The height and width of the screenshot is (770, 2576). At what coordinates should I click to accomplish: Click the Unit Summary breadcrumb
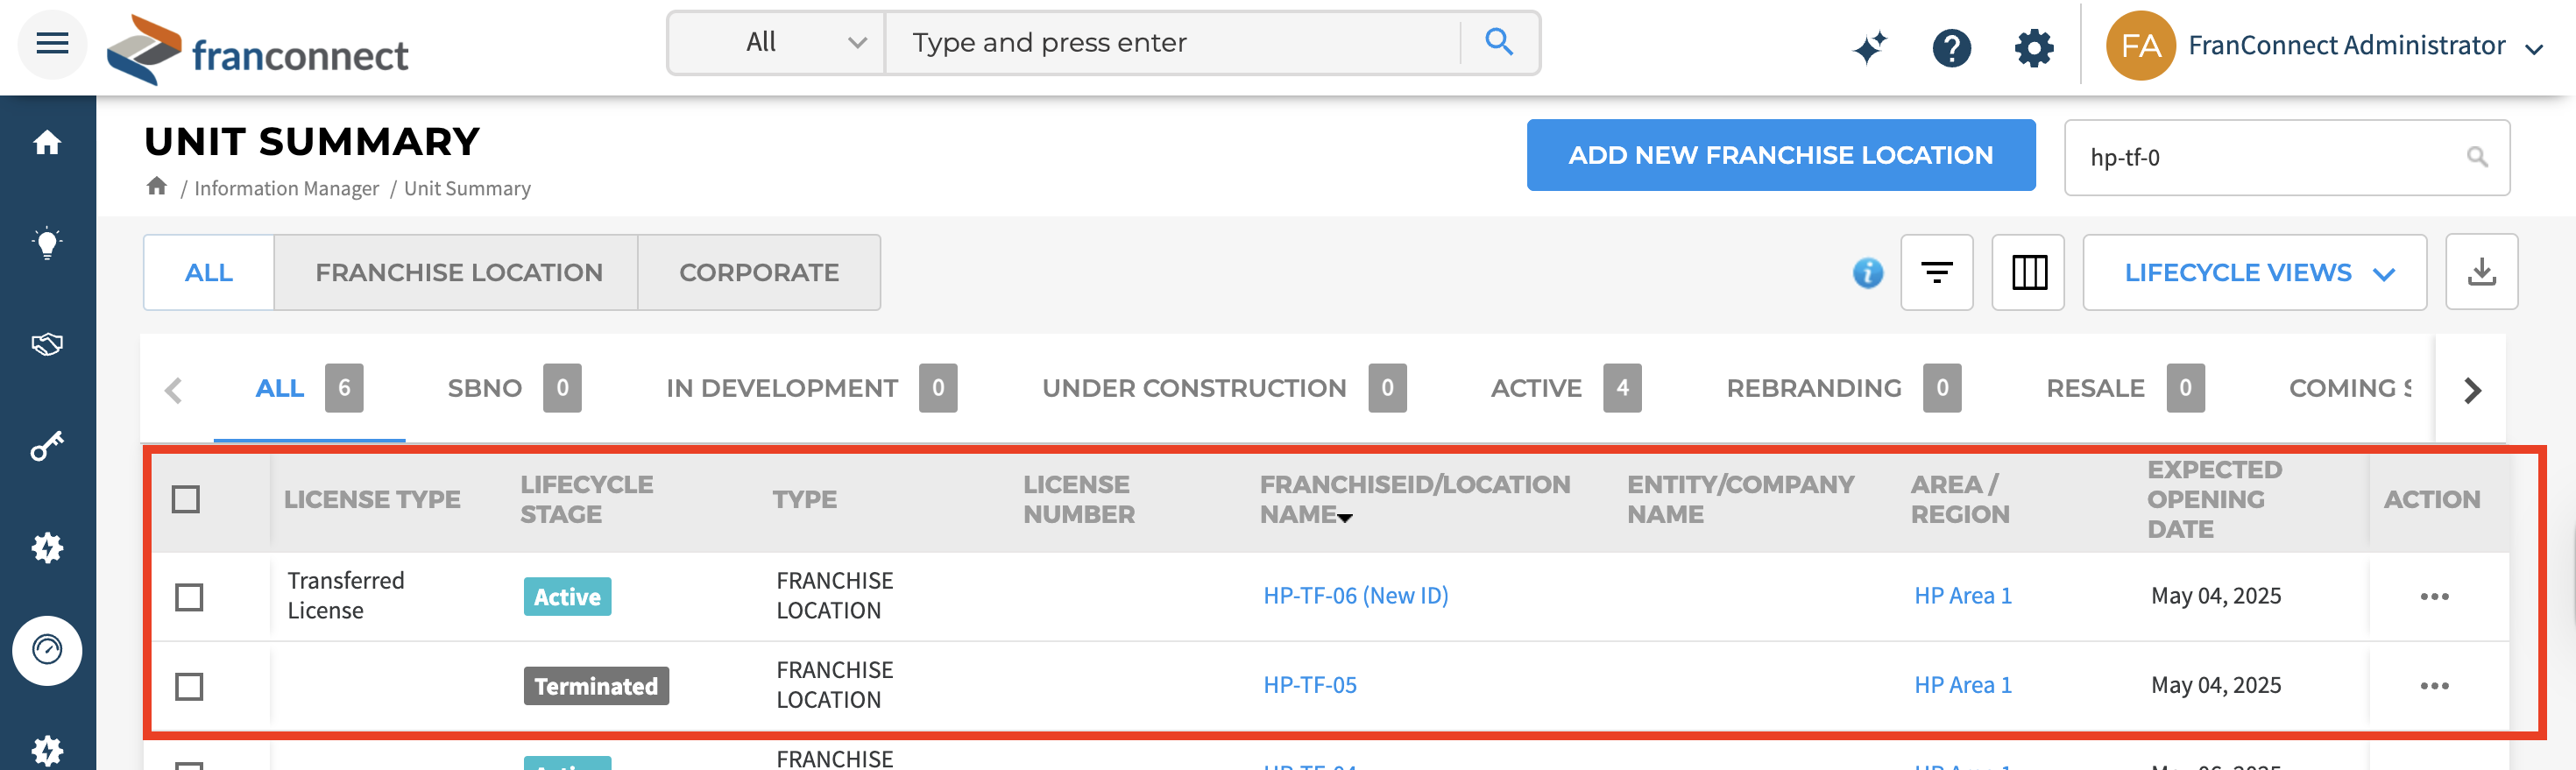click(467, 188)
